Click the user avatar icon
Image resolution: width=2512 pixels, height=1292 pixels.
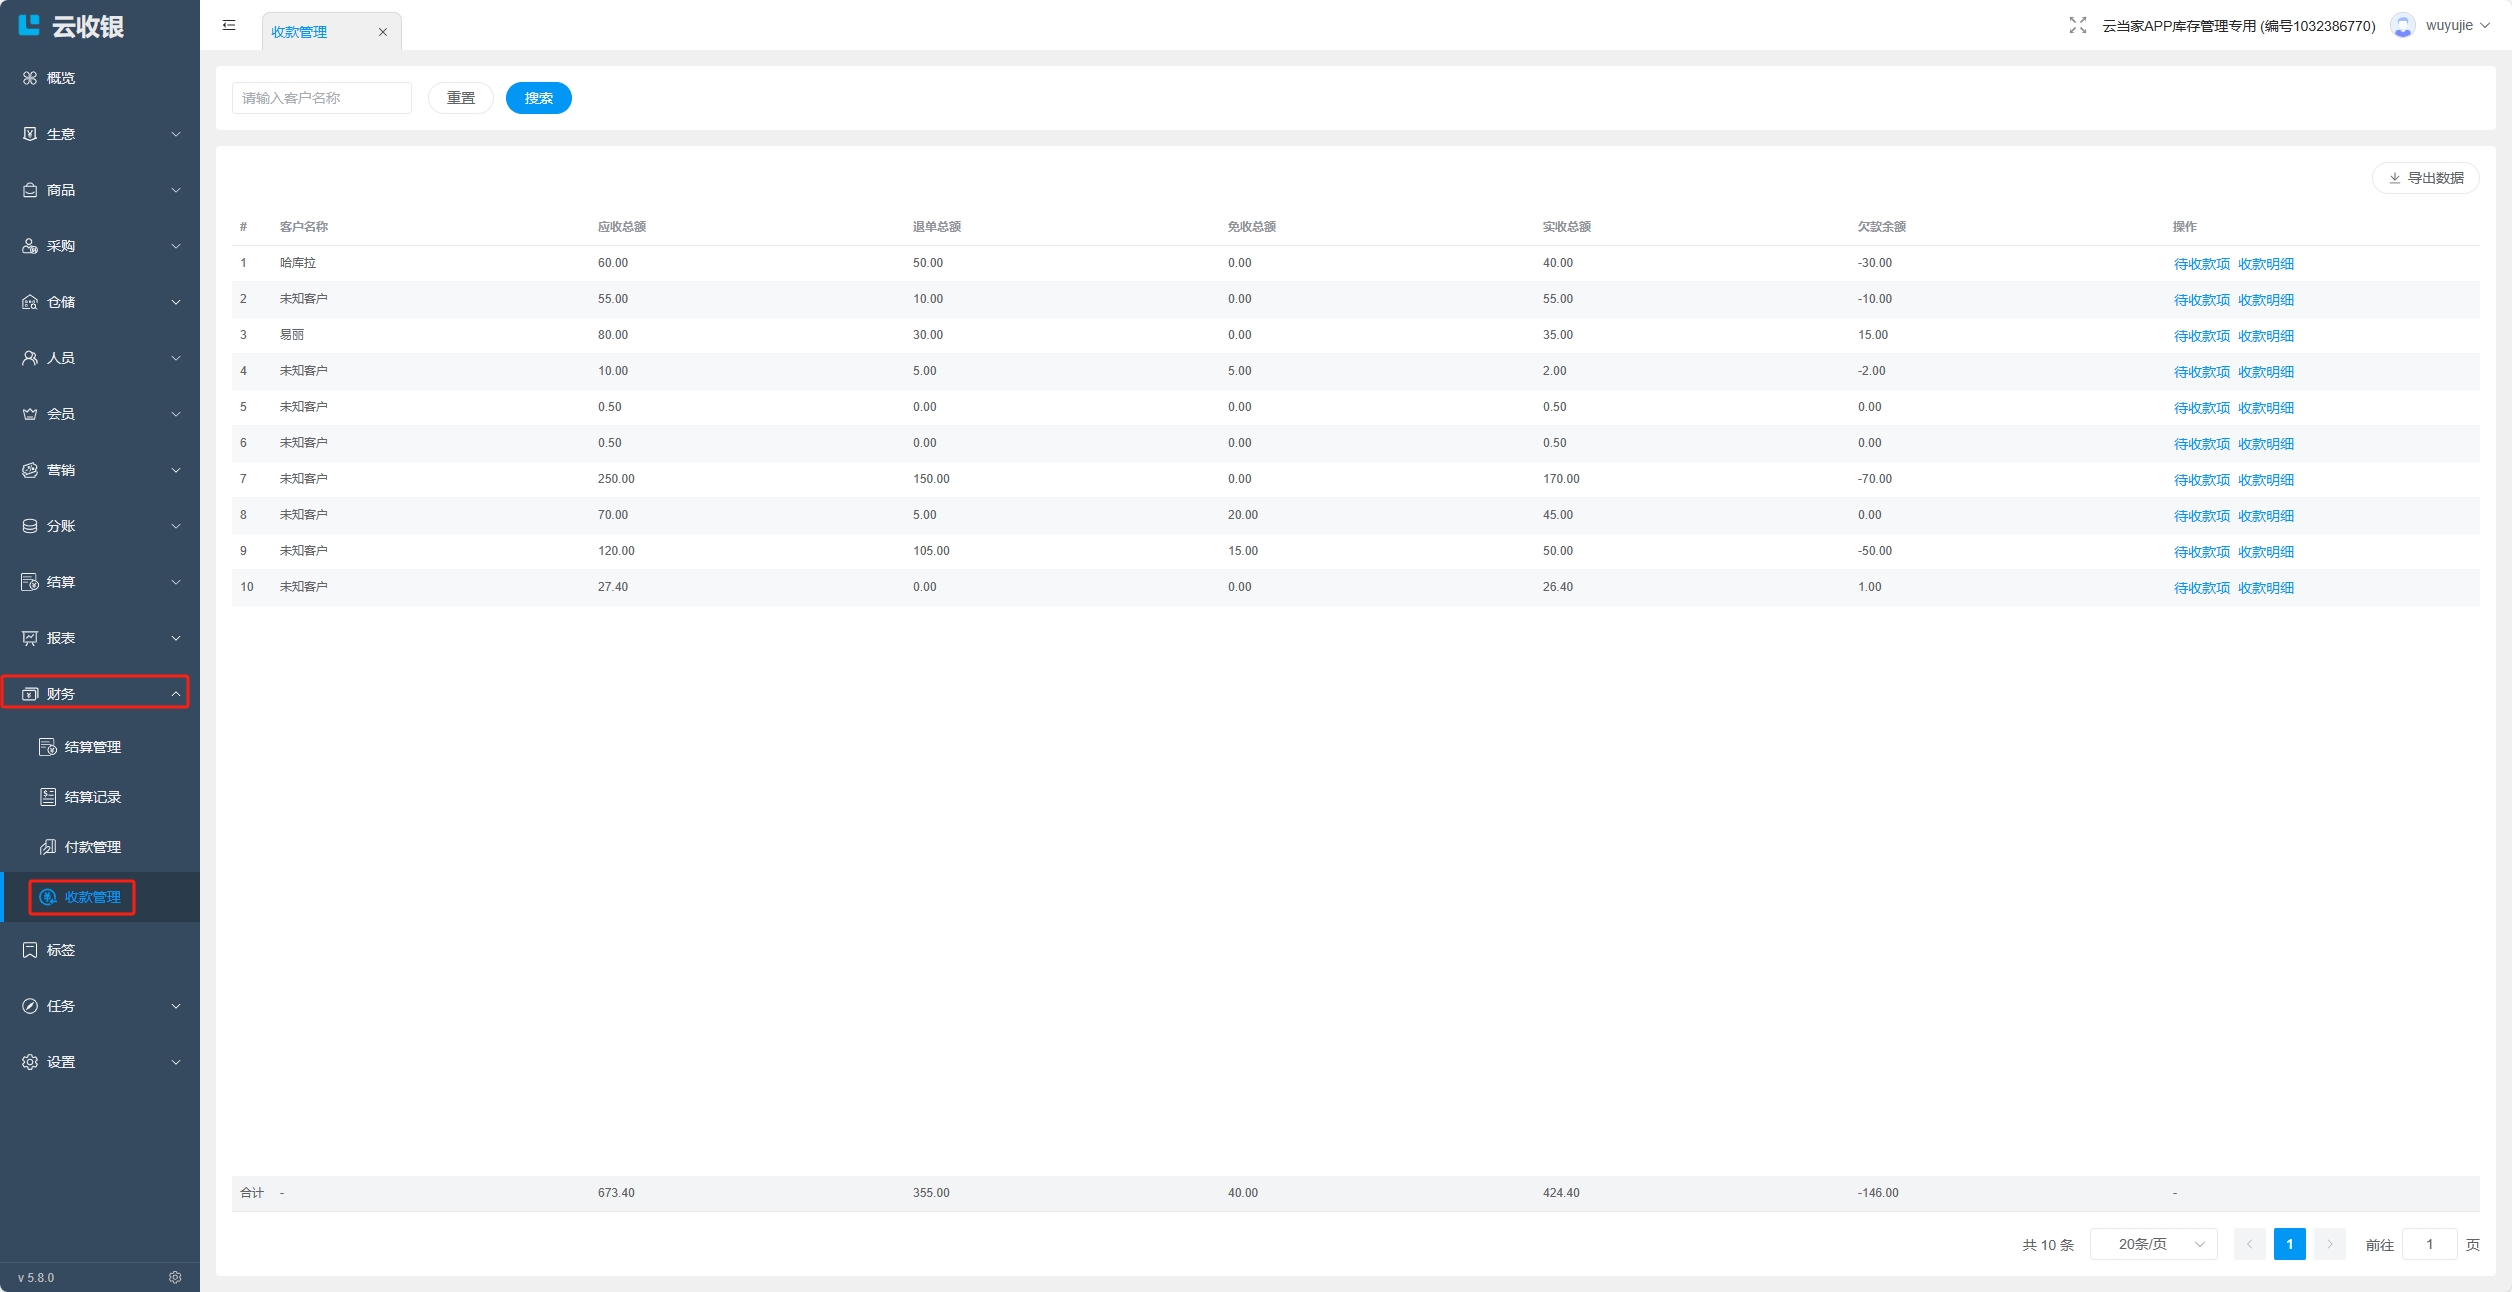click(2402, 26)
